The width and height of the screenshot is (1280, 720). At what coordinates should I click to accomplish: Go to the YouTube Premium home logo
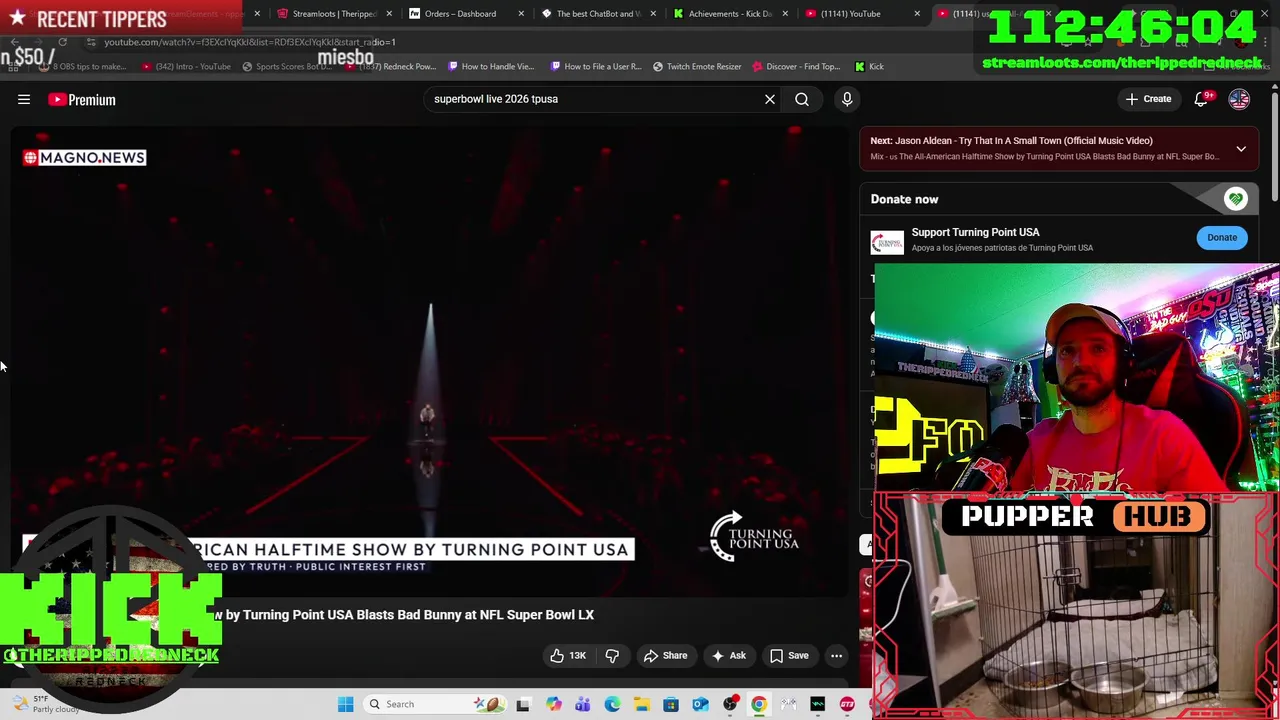(x=82, y=99)
